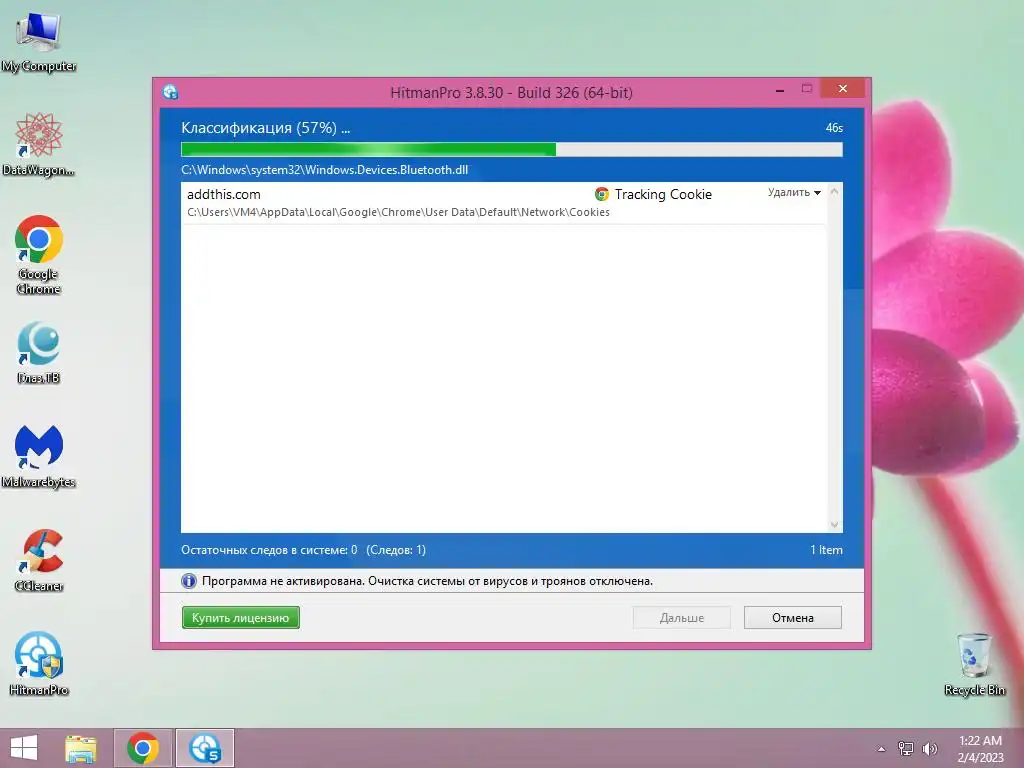Switch to Chrome in the taskbar

click(x=143, y=748)
